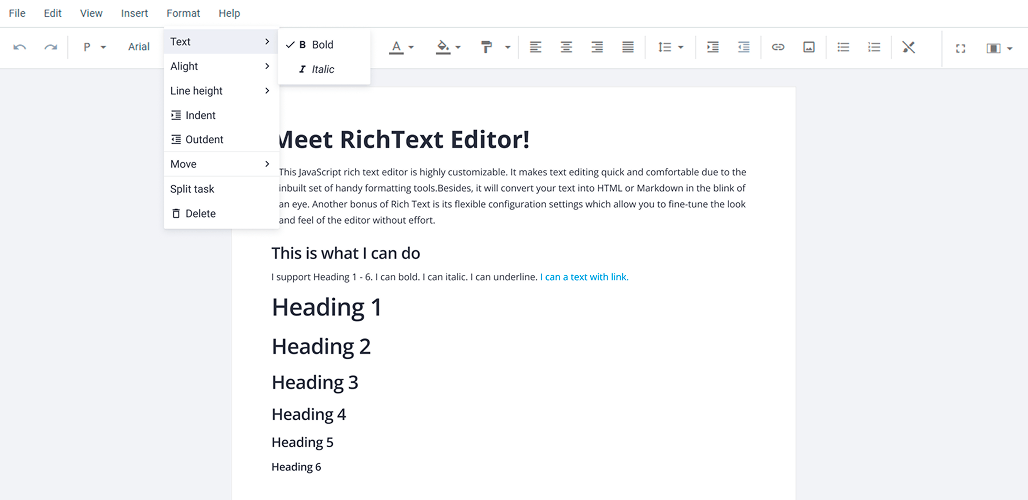
Task: Open the View menu
Action: click(x=91, y=13)
